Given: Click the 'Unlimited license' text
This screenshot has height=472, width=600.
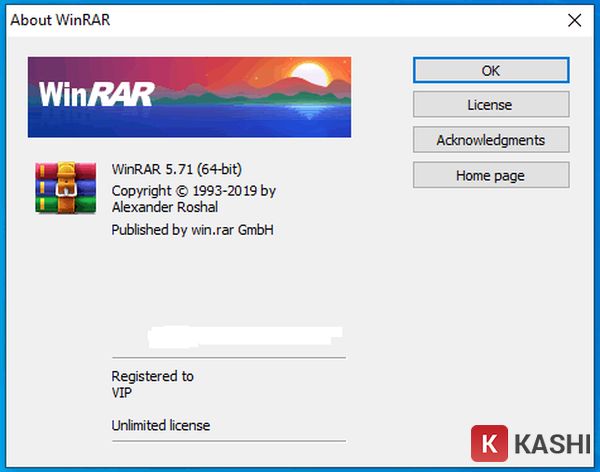Looking at the screenshot, I should [x=161, y=425].
